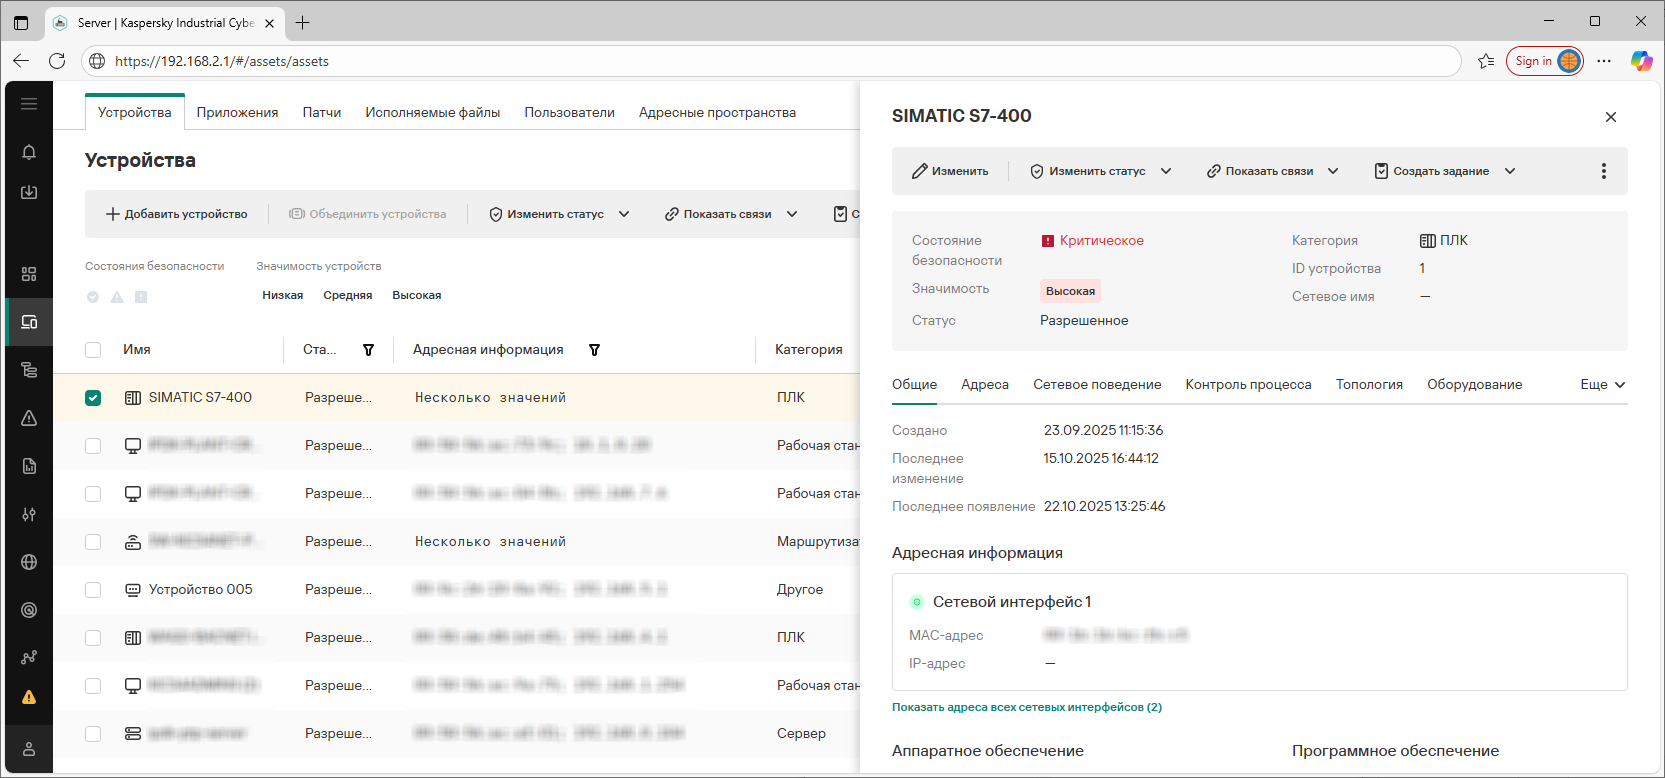Screen dimensions: 1665x778
Task: Open the notifications bell icon in sidebar
Action: point(29,152)
